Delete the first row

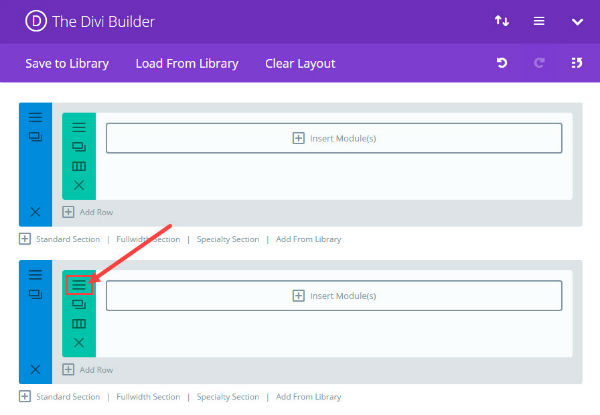tap(79, 185)
